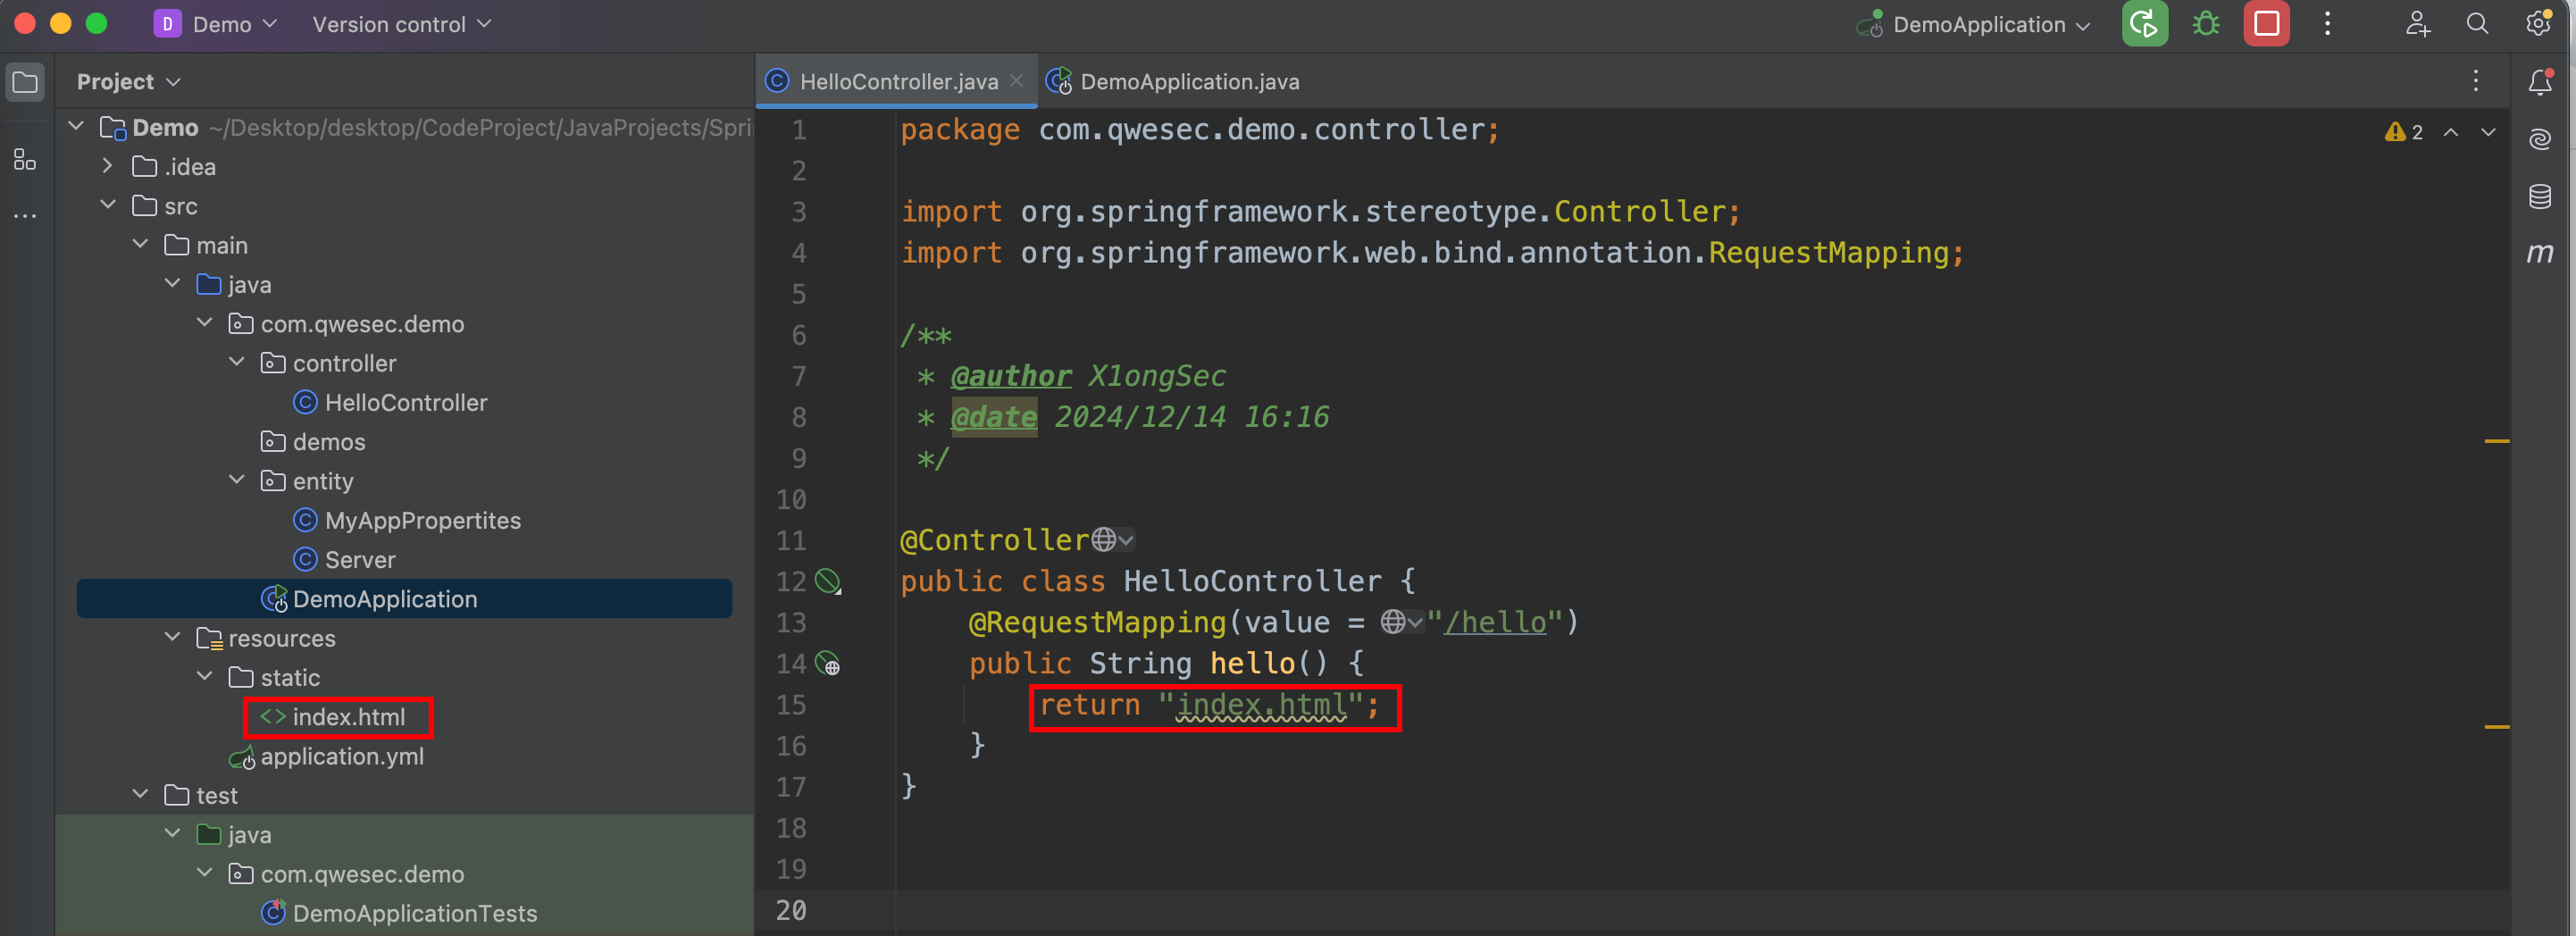The image size is (2576, 936).
Task: Open the Maven tool window icon
Action: [2540, 253]
